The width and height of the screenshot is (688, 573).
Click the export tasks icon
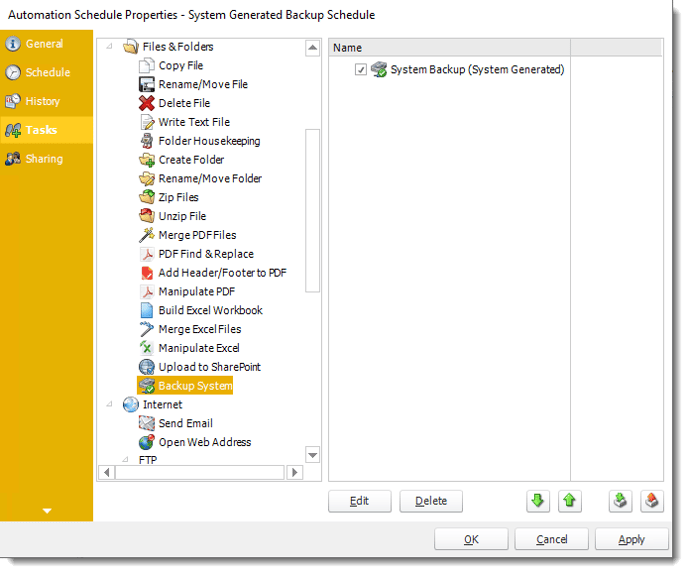pos(652,501)
